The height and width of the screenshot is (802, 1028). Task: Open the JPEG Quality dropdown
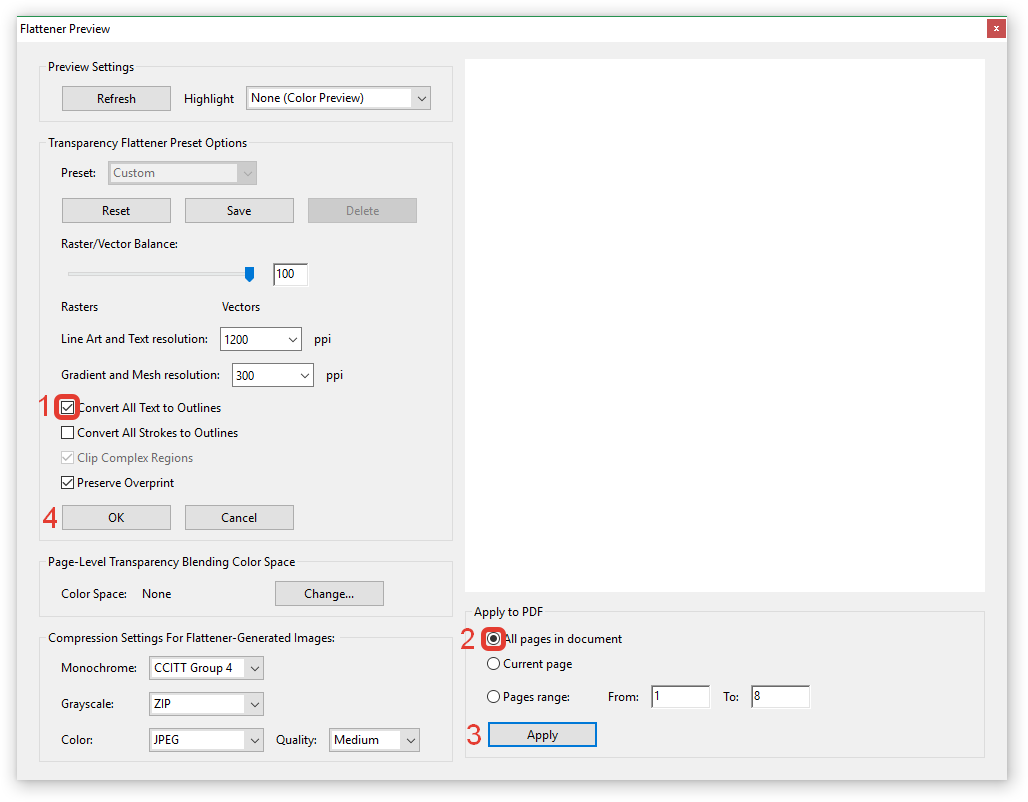tap(374, 740)
